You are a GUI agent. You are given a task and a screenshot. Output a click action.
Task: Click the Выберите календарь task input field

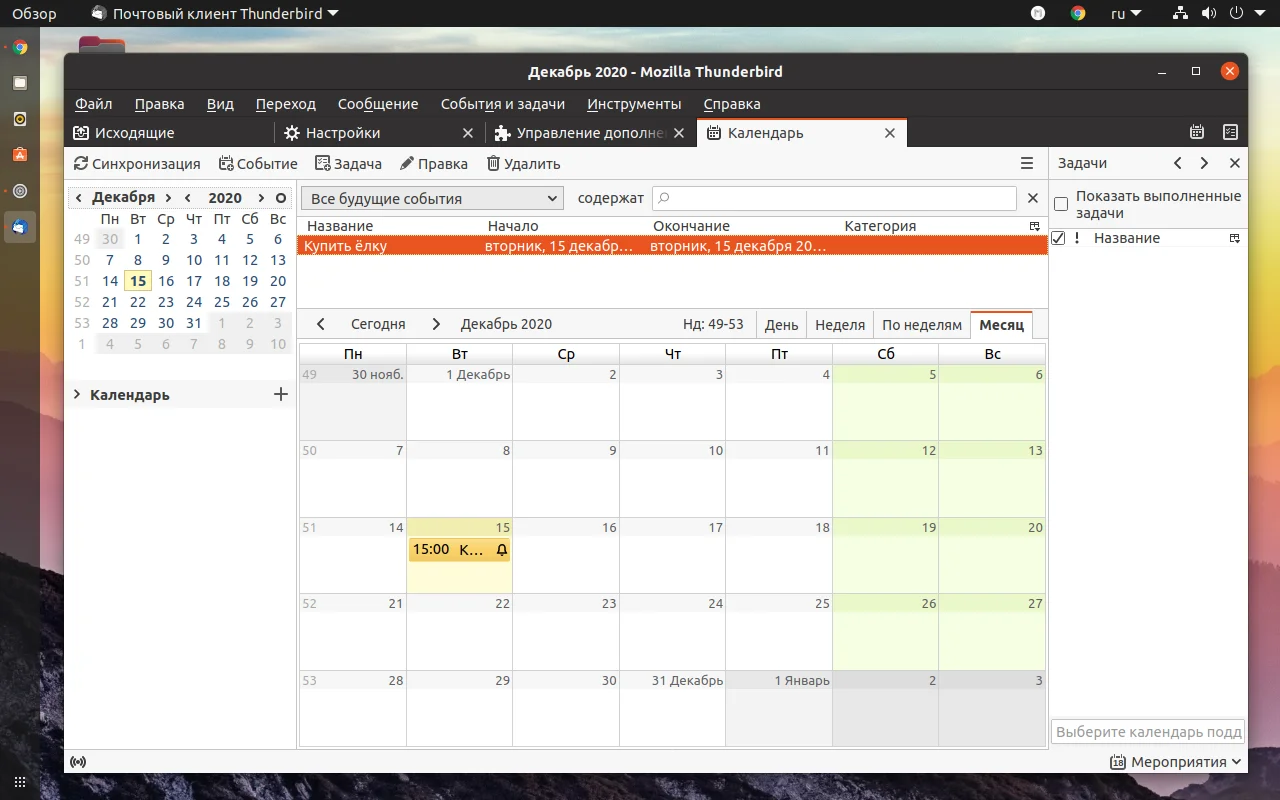[1148, 732]
